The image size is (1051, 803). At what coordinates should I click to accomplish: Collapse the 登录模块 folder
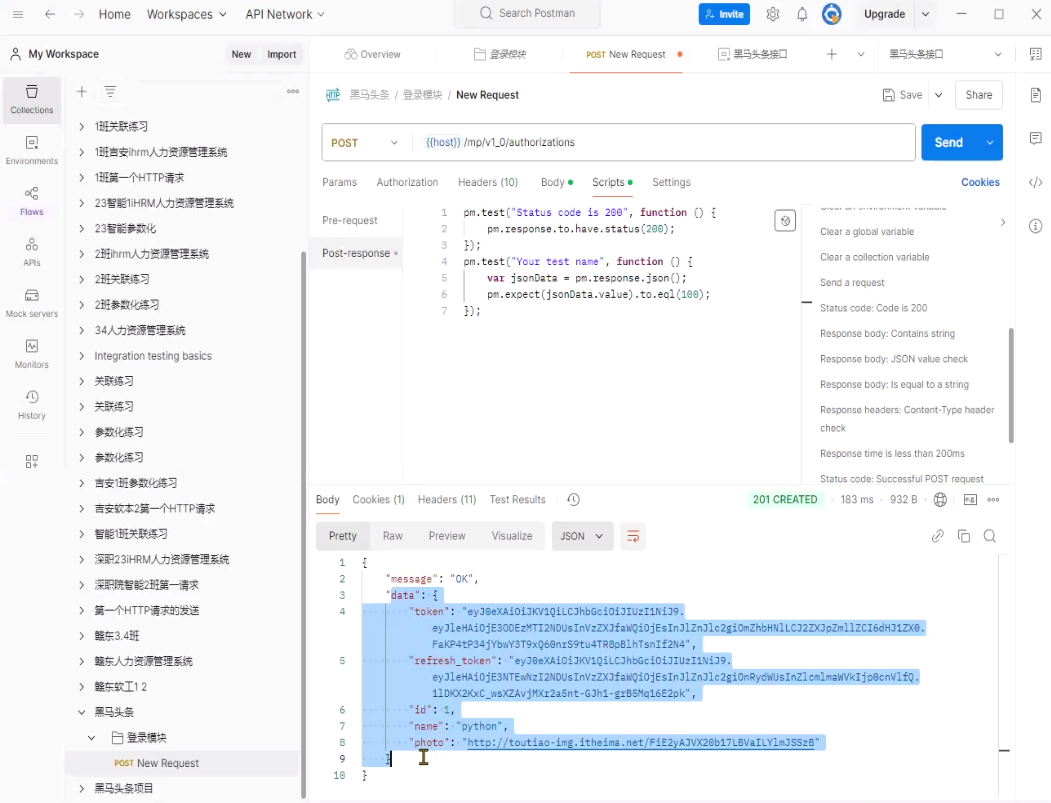click(x=92, y=737)
